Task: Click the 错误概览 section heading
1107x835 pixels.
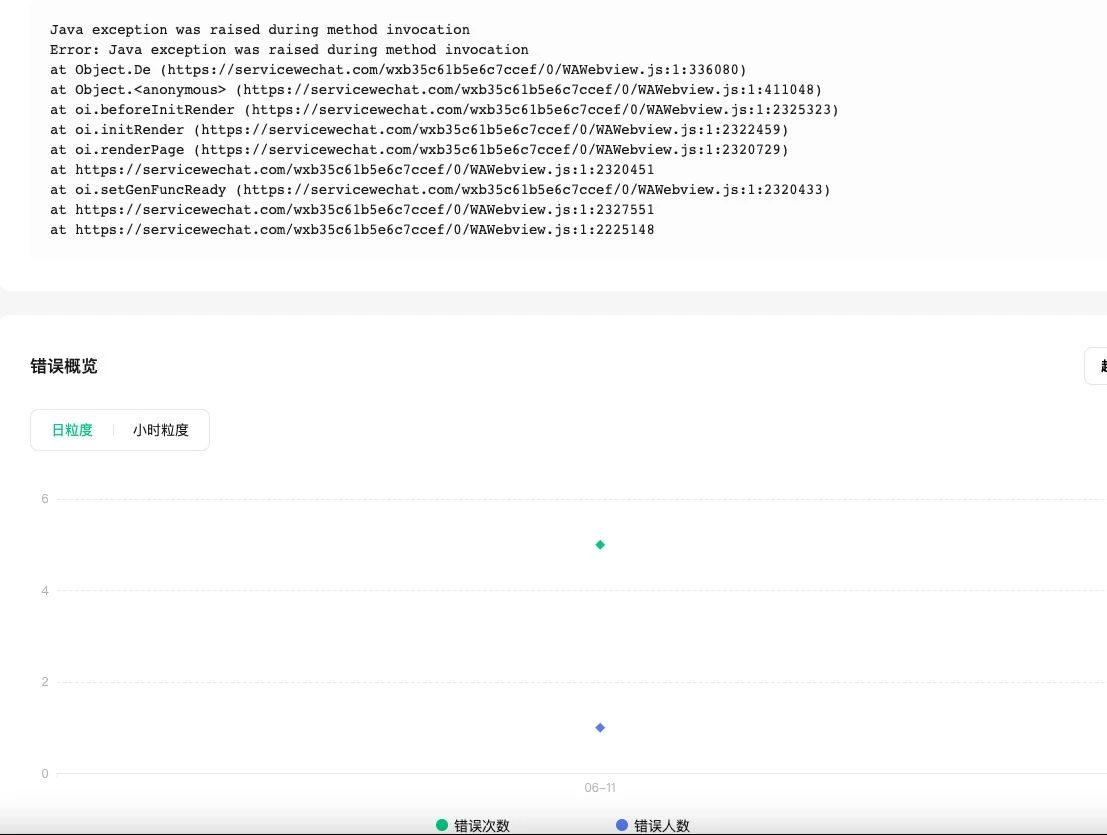Action: [64, 366]
